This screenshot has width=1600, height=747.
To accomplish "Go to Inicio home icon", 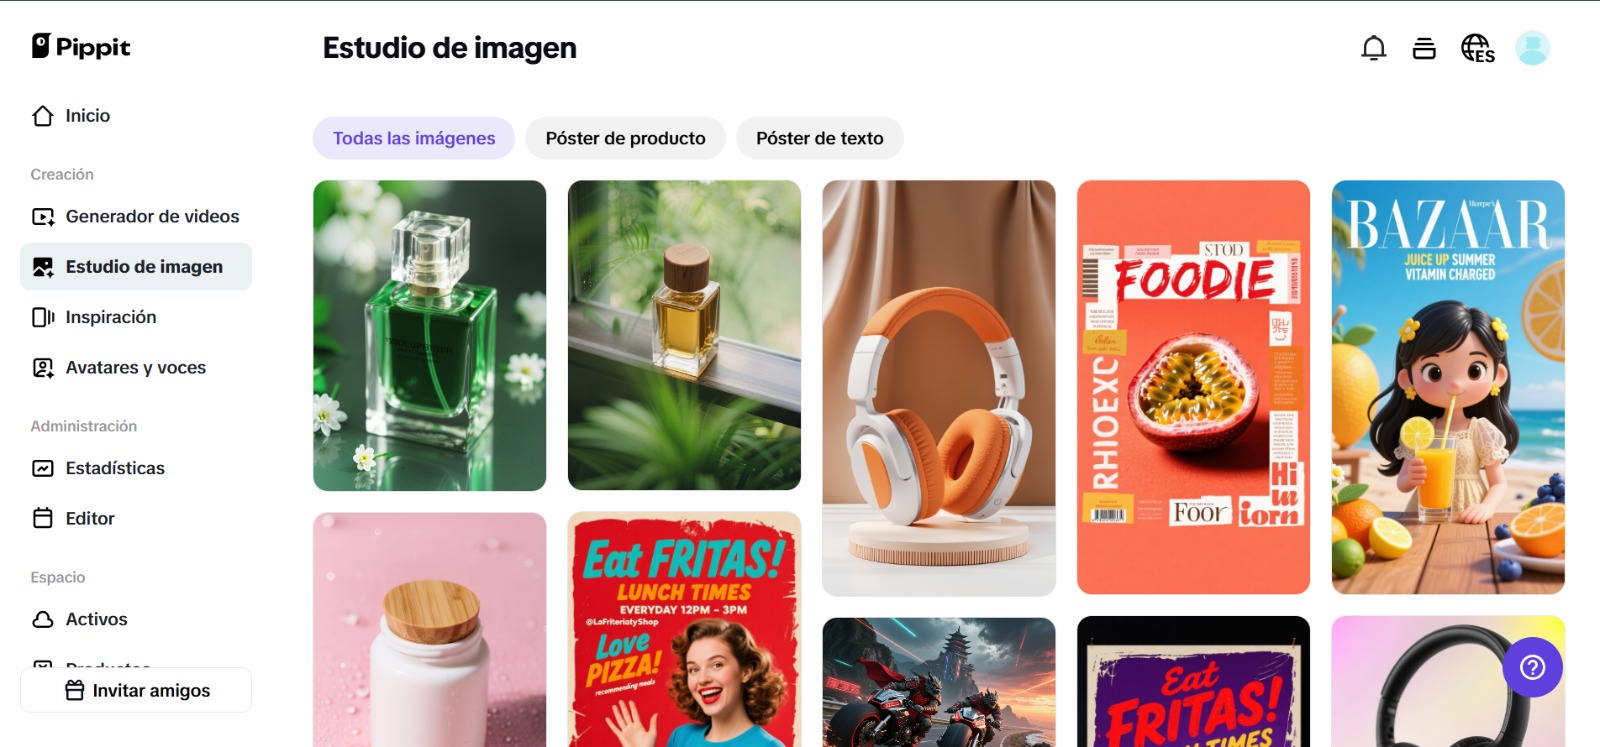I will click(x=43, y=116).
